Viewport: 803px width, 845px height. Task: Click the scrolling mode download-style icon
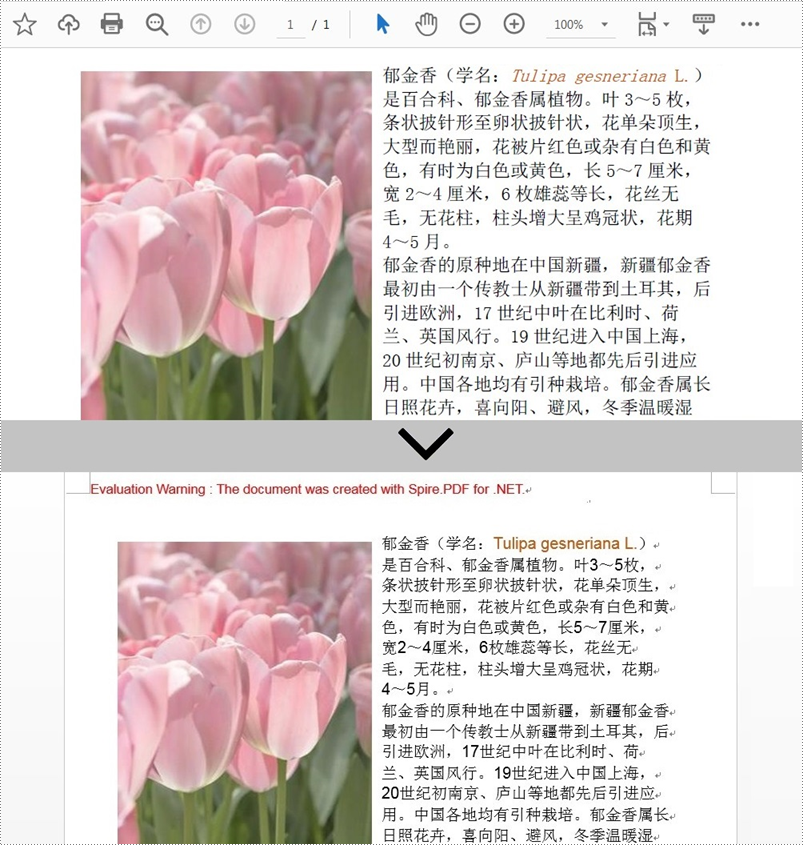(x=703, y=24)
